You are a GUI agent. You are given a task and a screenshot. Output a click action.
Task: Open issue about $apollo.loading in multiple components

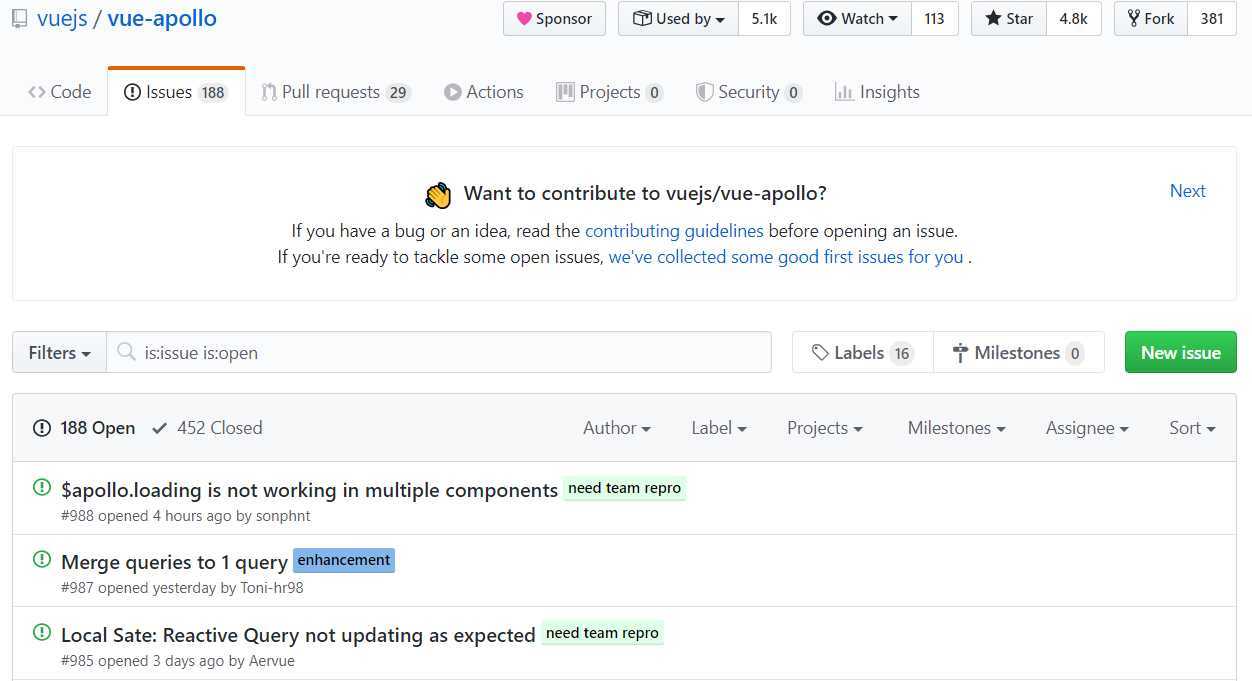pos(309,490)
